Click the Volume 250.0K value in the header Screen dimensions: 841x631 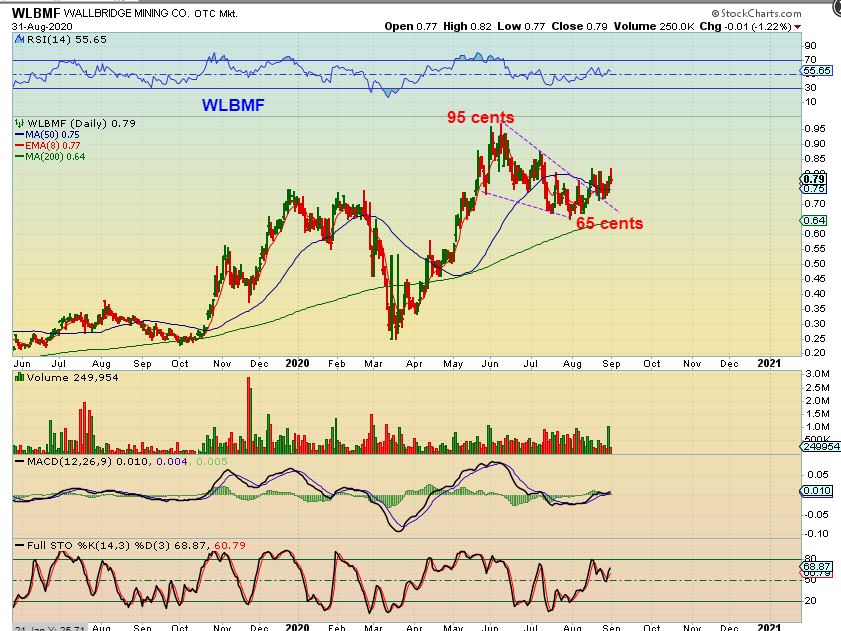[654, 26]
